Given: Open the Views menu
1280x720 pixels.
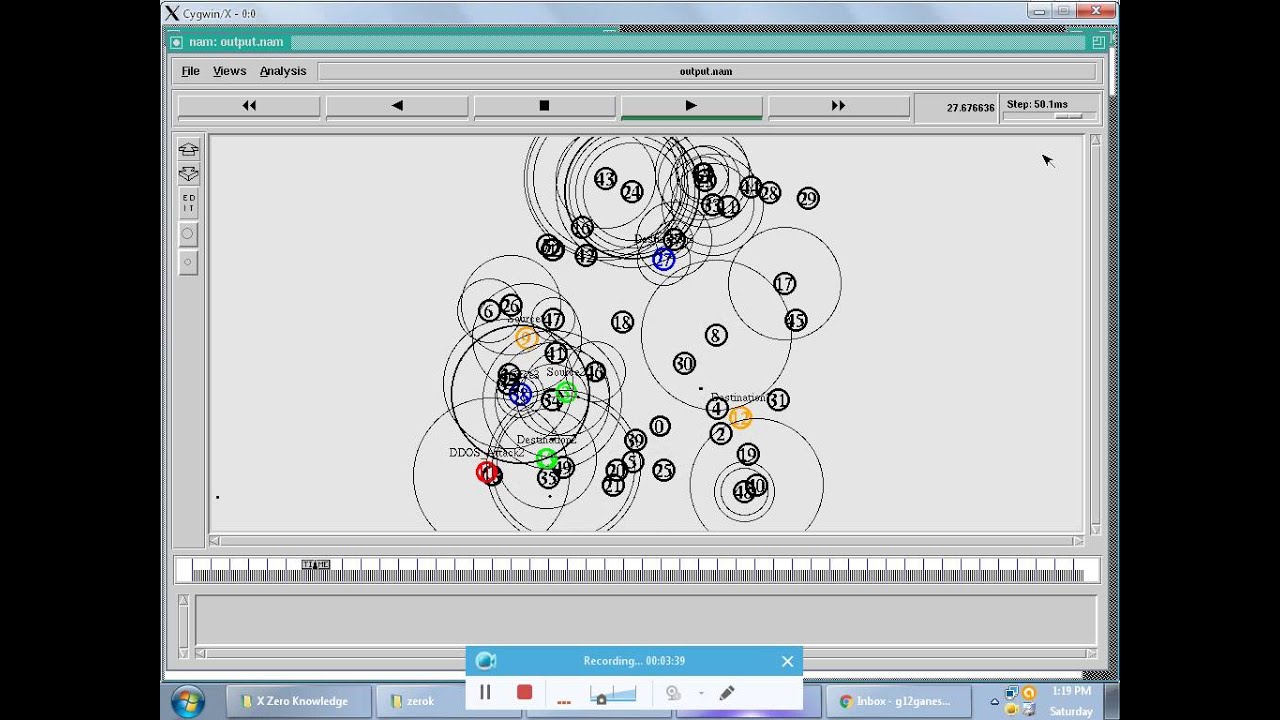Looking at the screenshot, I should [229, 71].
